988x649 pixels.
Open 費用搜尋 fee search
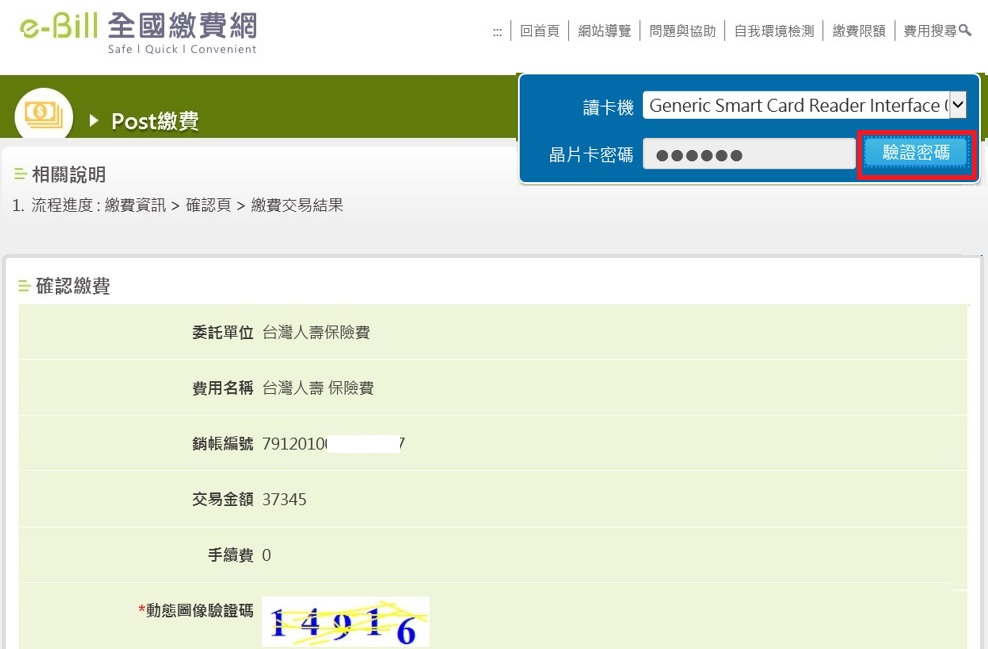(x=937, y=31)
